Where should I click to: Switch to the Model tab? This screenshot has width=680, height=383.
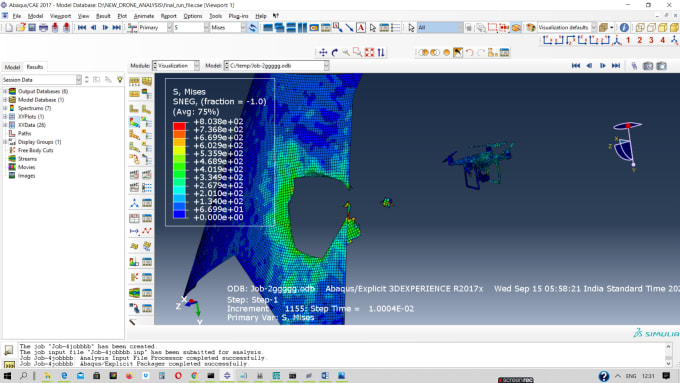point(12,67)
